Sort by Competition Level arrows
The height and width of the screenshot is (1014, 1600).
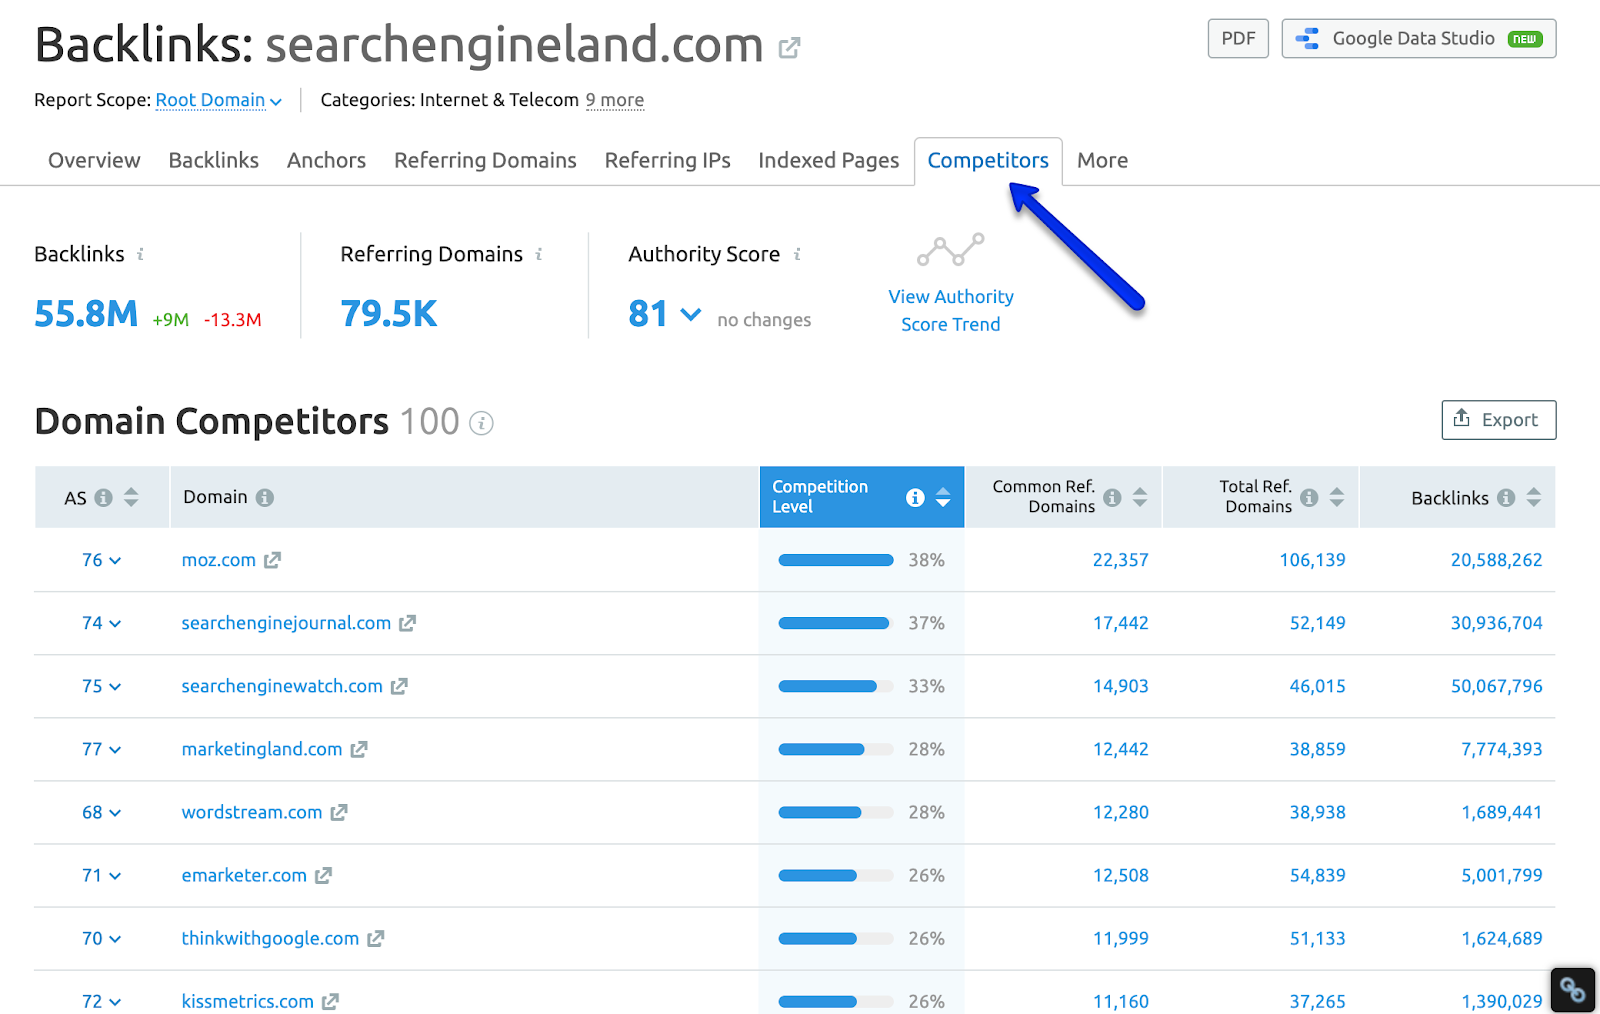[943, 498]
